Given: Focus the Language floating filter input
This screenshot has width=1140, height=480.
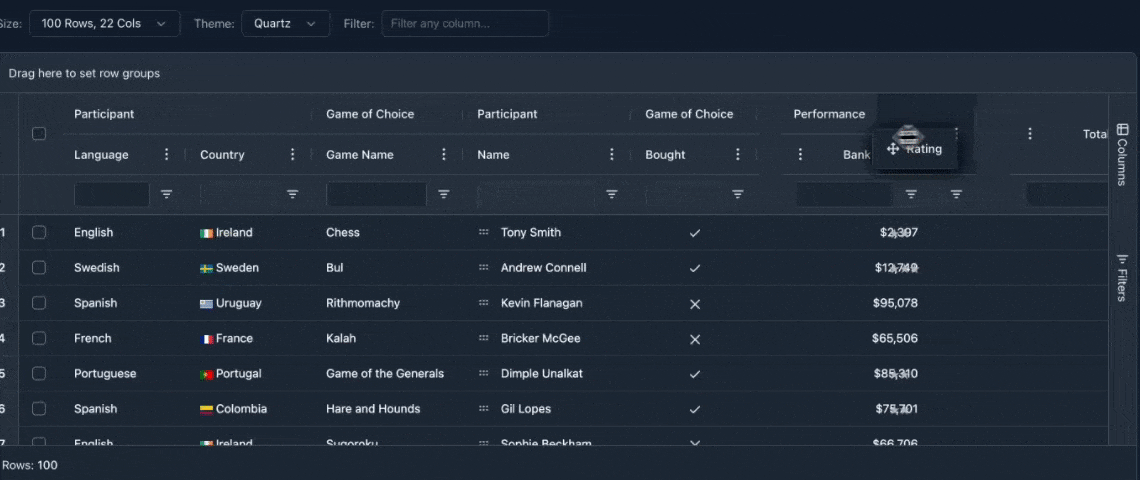Looking at the screenshot, I should [x=112, y=194].
